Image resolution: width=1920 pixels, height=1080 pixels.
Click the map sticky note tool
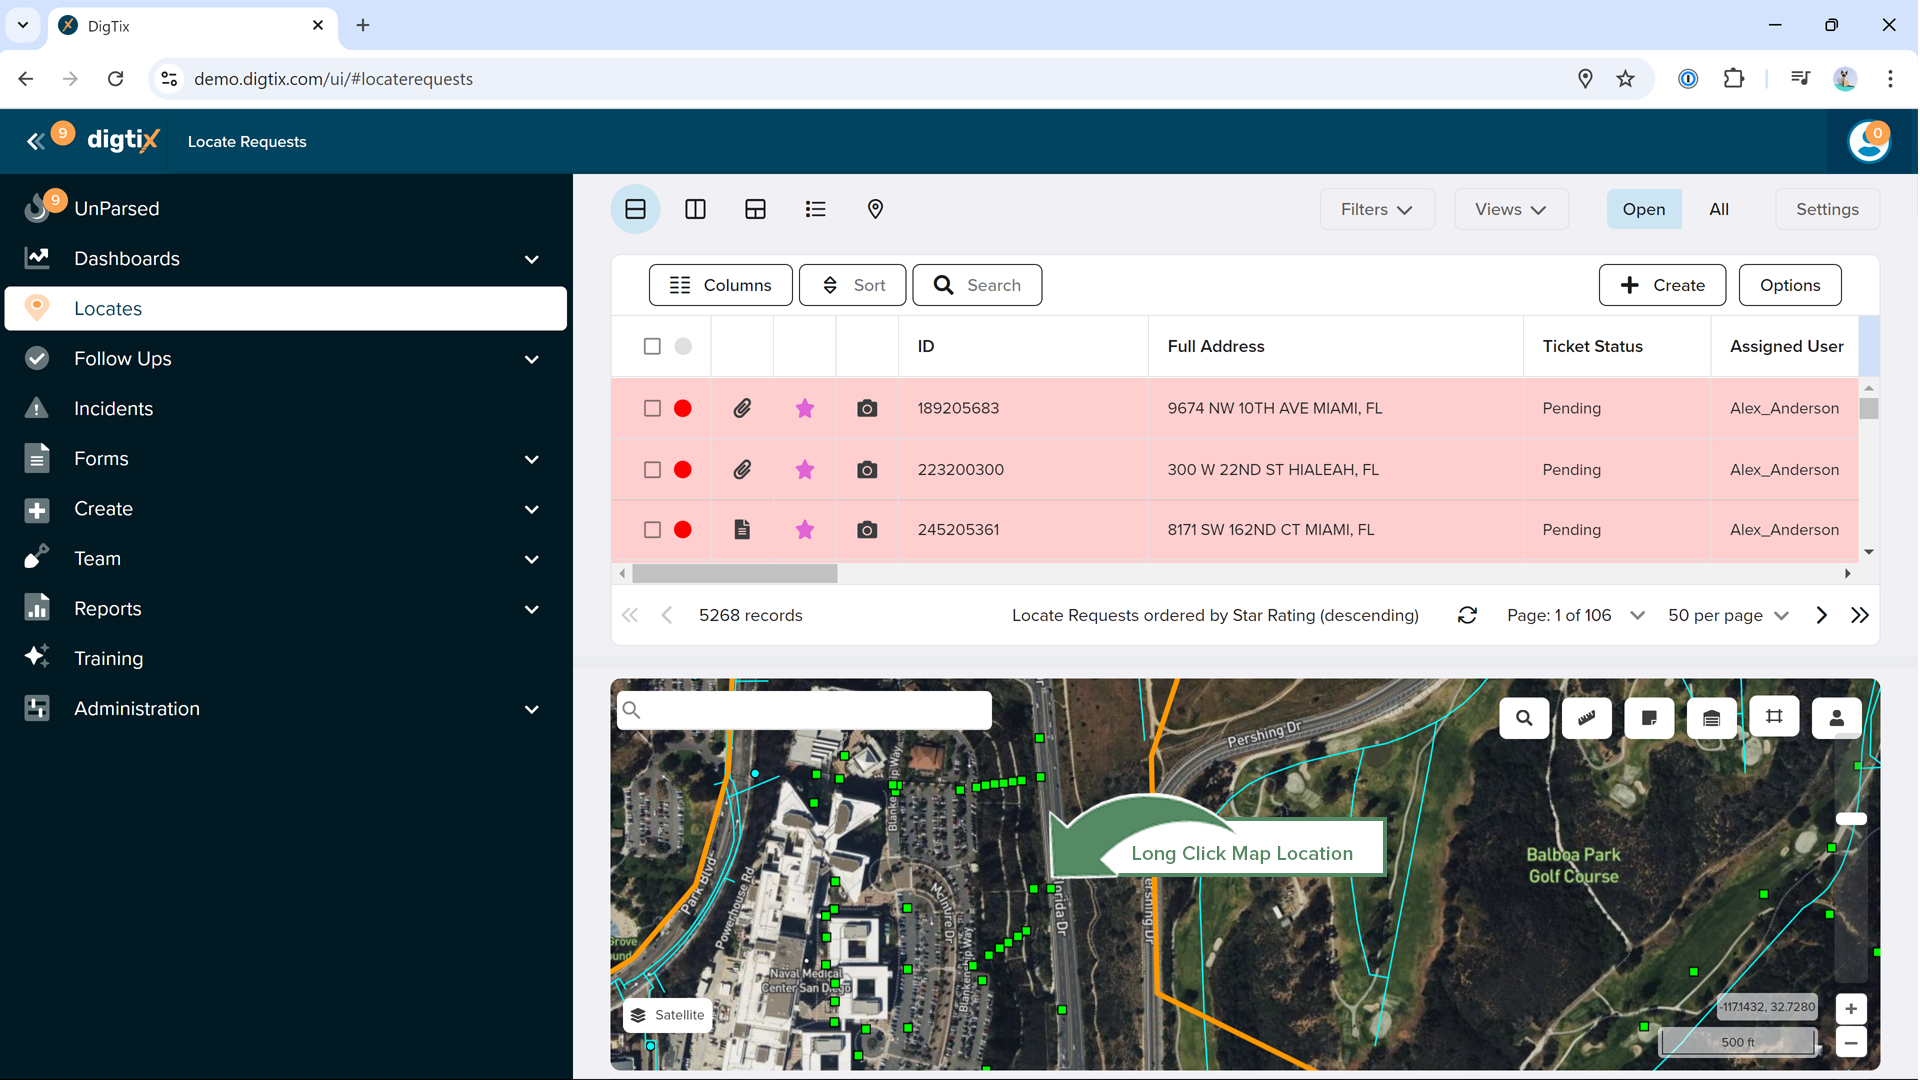point(1649,718)
